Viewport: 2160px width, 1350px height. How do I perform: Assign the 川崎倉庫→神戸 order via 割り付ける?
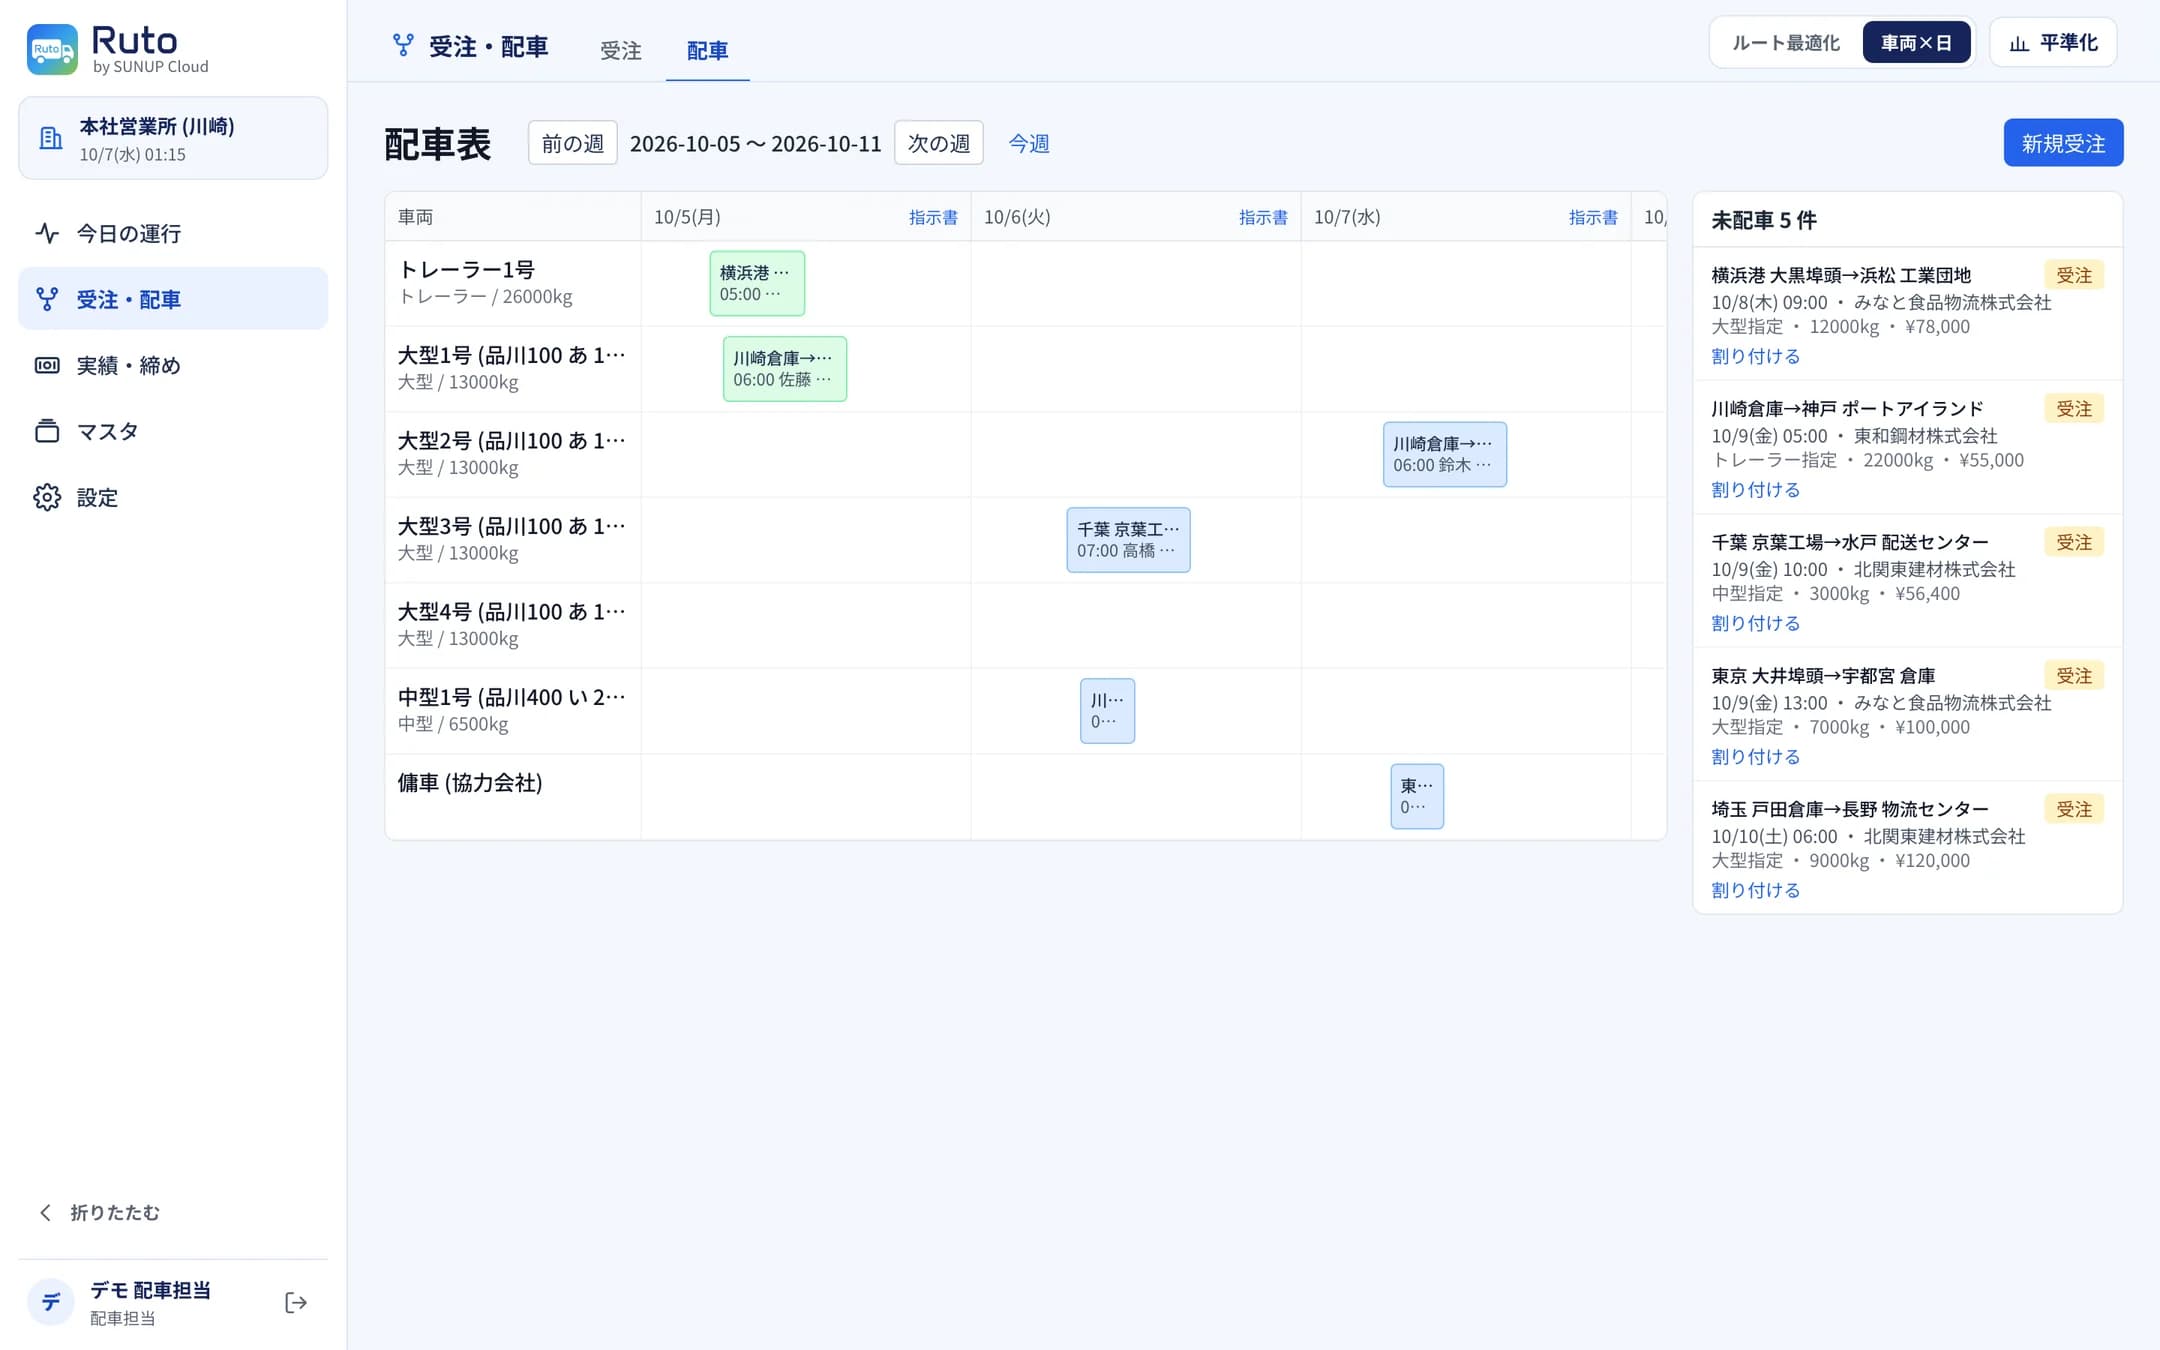click(x=1755, y=490)
